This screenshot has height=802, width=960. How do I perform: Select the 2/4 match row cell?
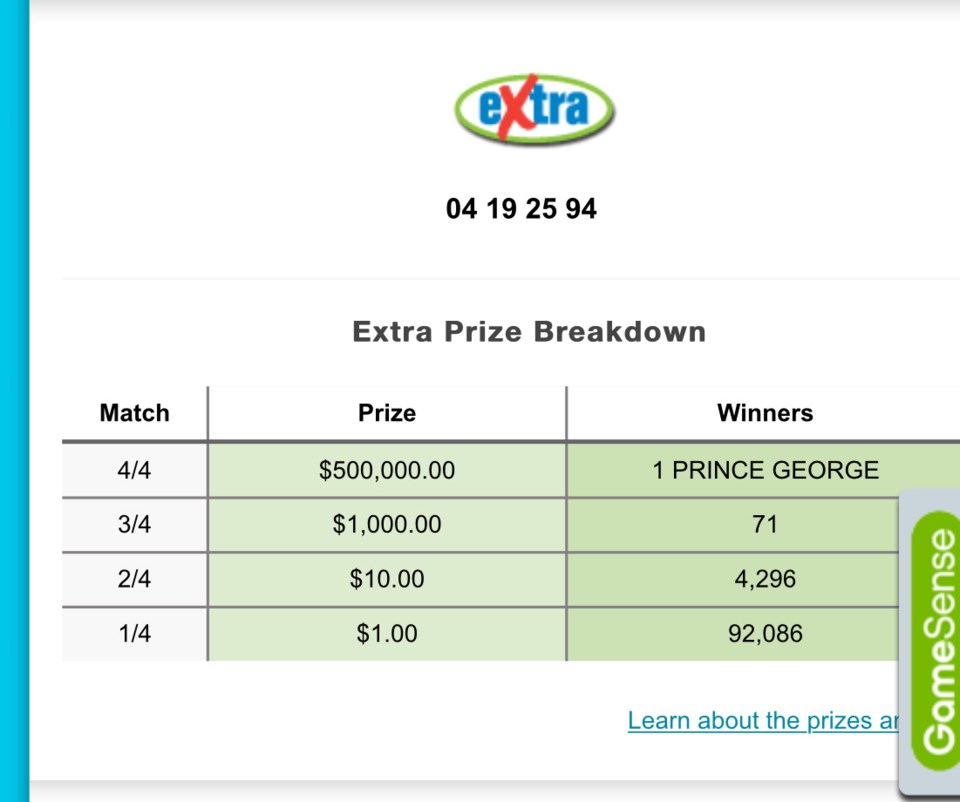(135, 579)
